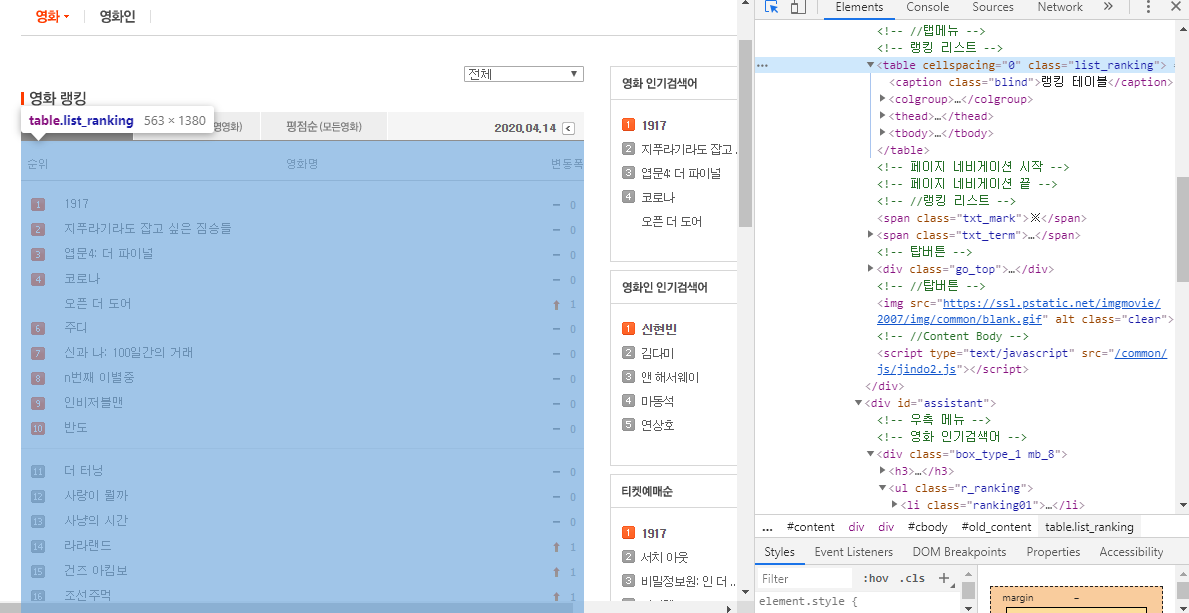Viewport: 1189px width, 613px height.
Task: Open the Elements tab
Action: point(859,7)
